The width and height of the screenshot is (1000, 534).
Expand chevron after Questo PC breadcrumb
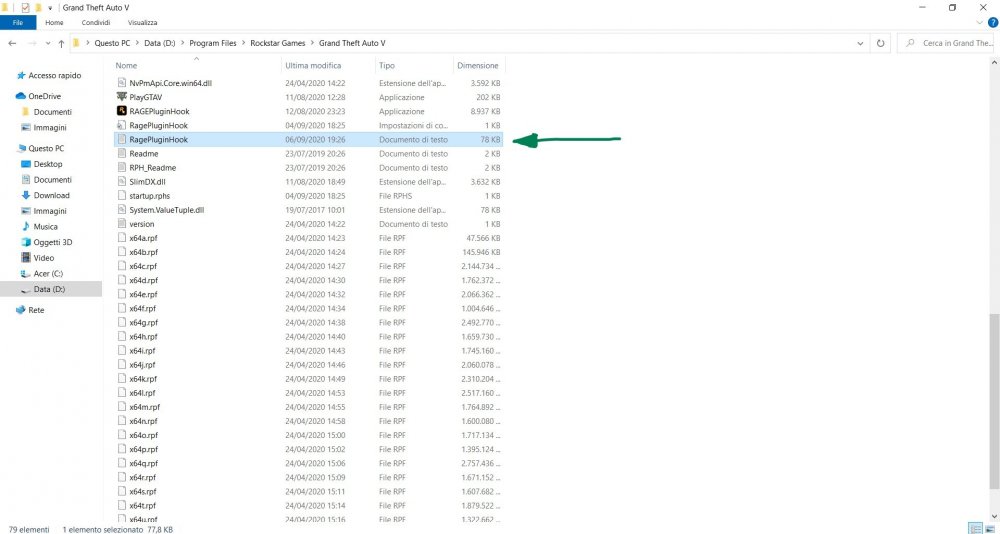coord(136,43)
